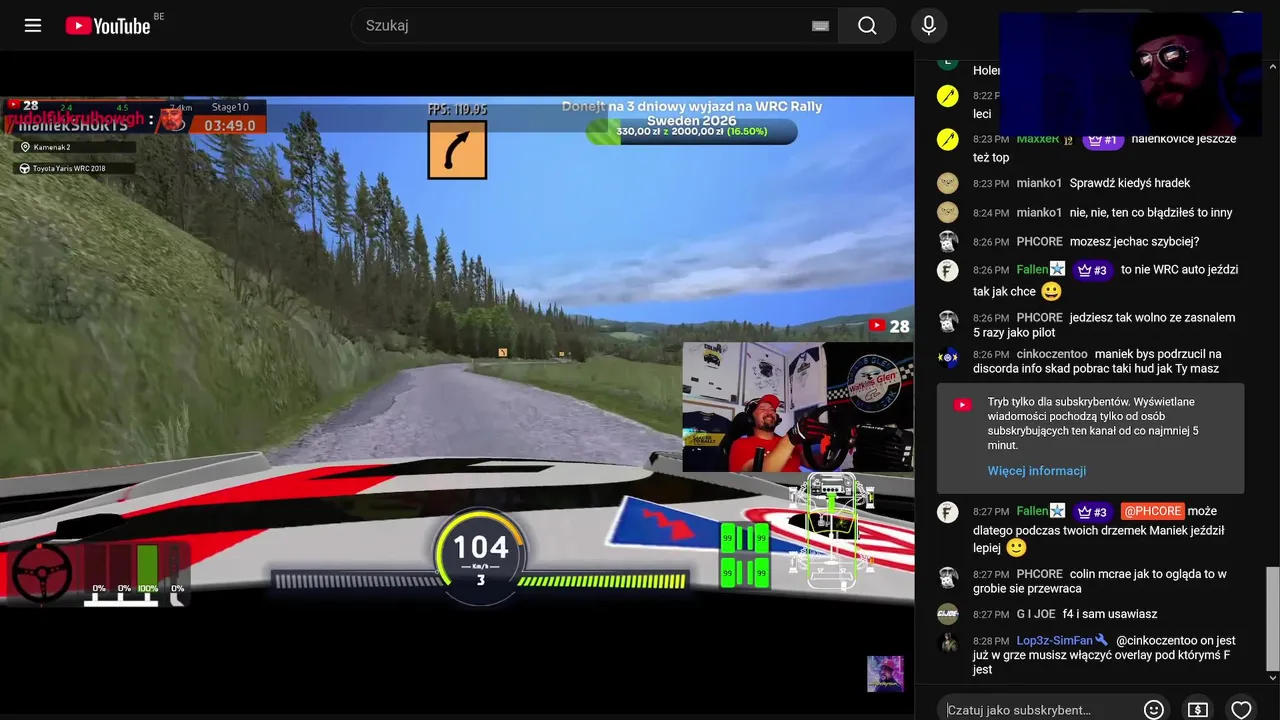The image size is (1280, 720).
Task: Click the steering wheel input indicator
Action: tap(41, 572)
